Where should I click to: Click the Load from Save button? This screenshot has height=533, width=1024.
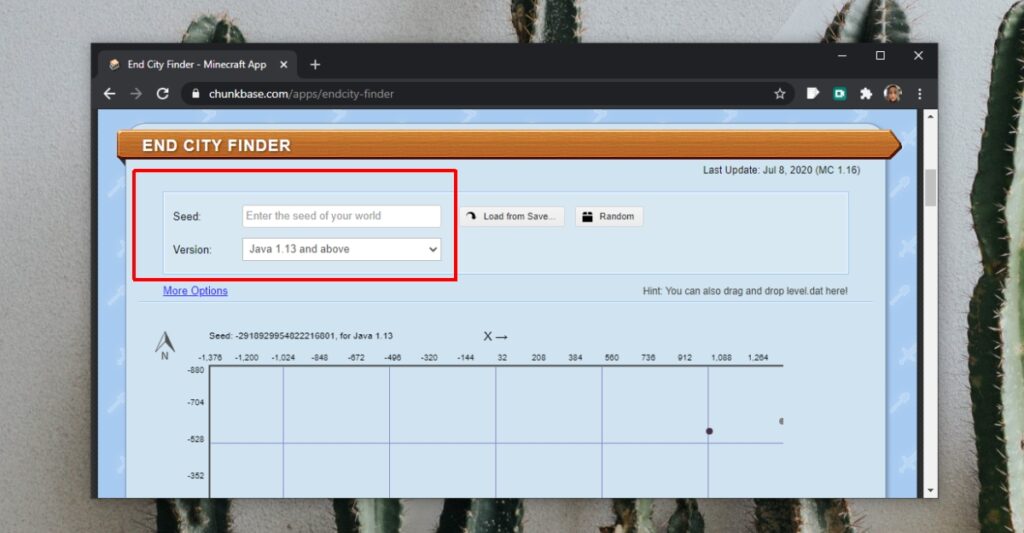click(513, 217)
